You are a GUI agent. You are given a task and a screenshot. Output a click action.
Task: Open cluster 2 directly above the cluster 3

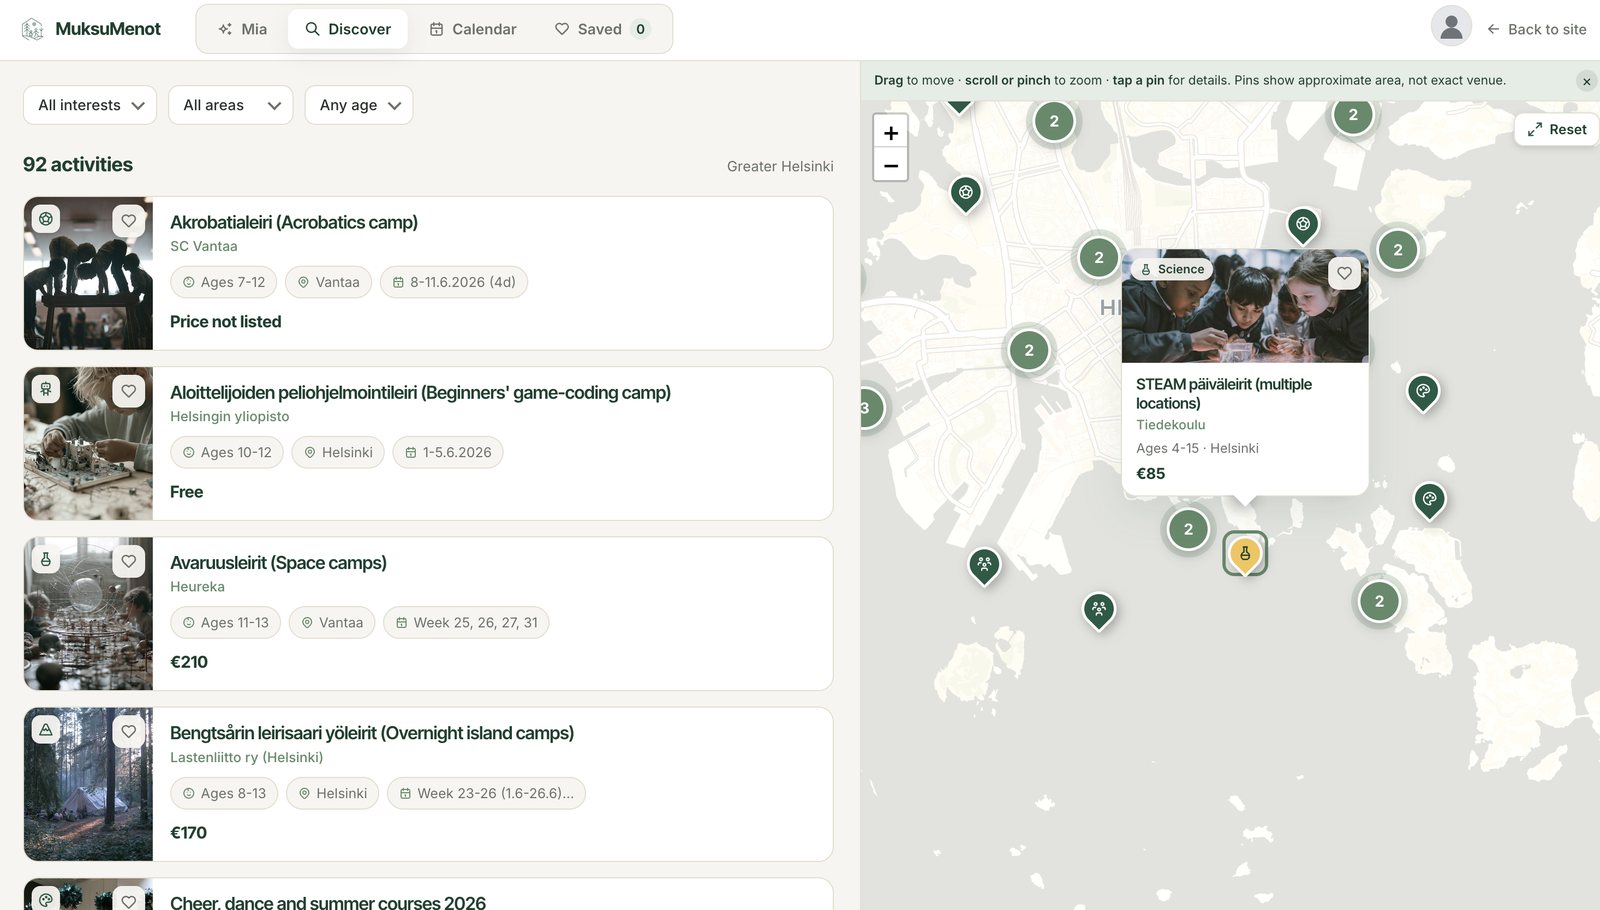tap(1029, 350)
